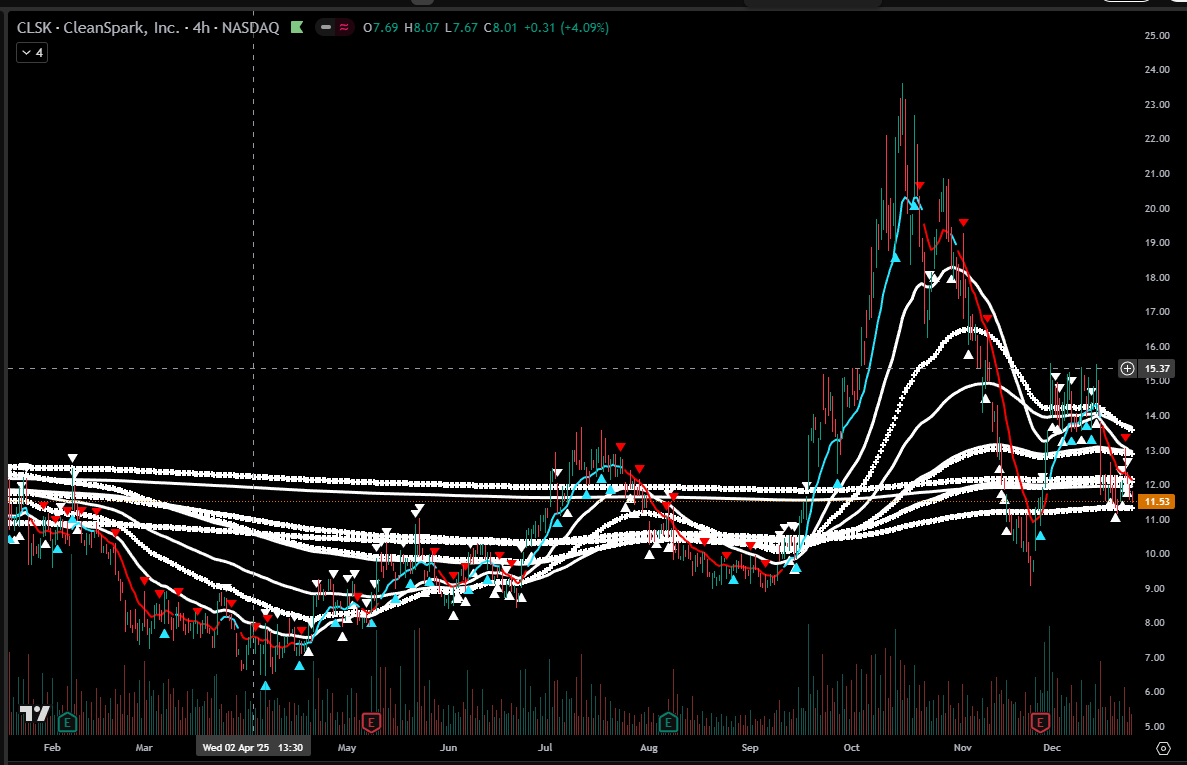
Task: Click the CLSK CleanSpark, Inc. symbol title
Action: [148, 27]
